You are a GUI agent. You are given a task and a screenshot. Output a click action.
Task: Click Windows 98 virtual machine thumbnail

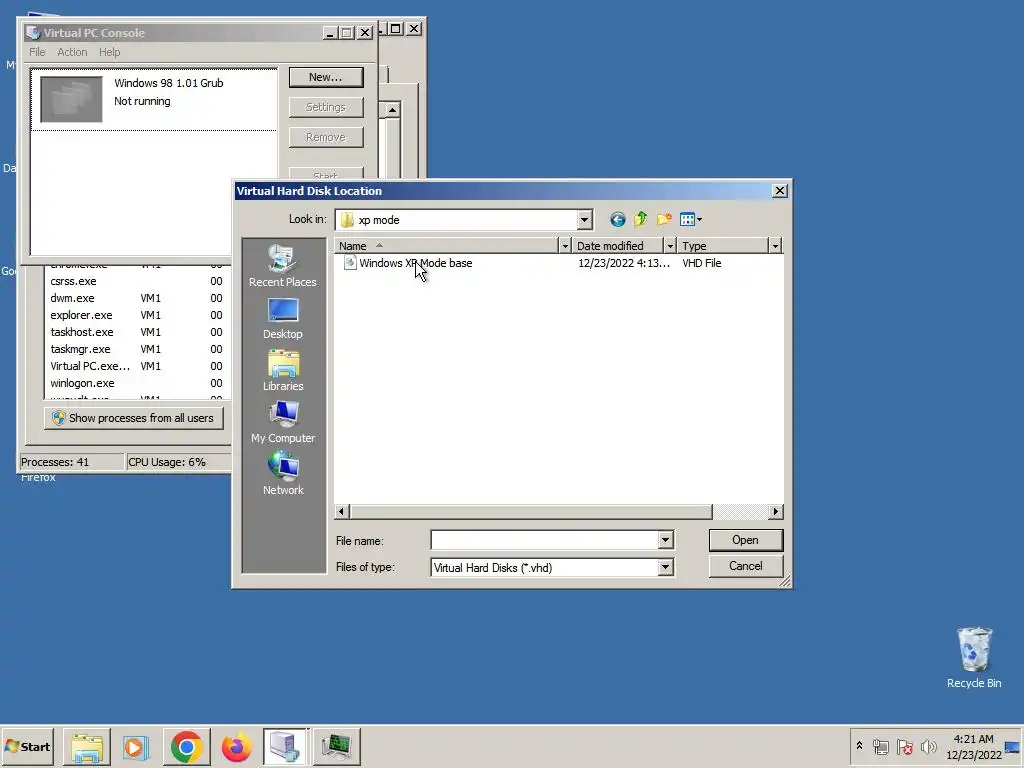pos(71,99)
